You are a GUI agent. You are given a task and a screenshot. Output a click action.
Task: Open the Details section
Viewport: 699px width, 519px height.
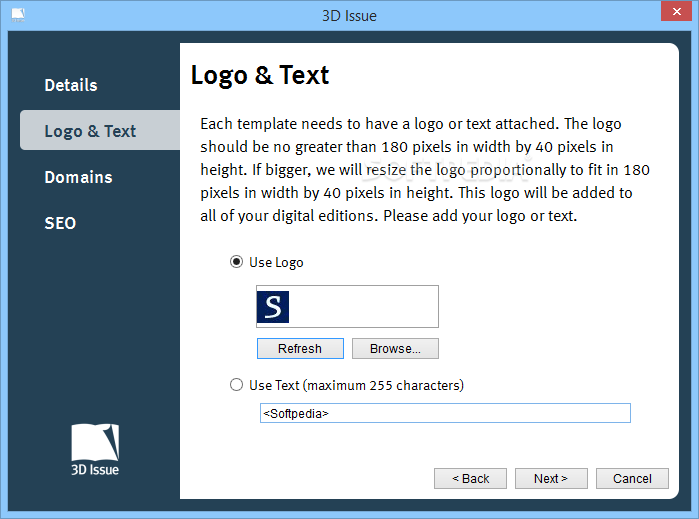71,85
